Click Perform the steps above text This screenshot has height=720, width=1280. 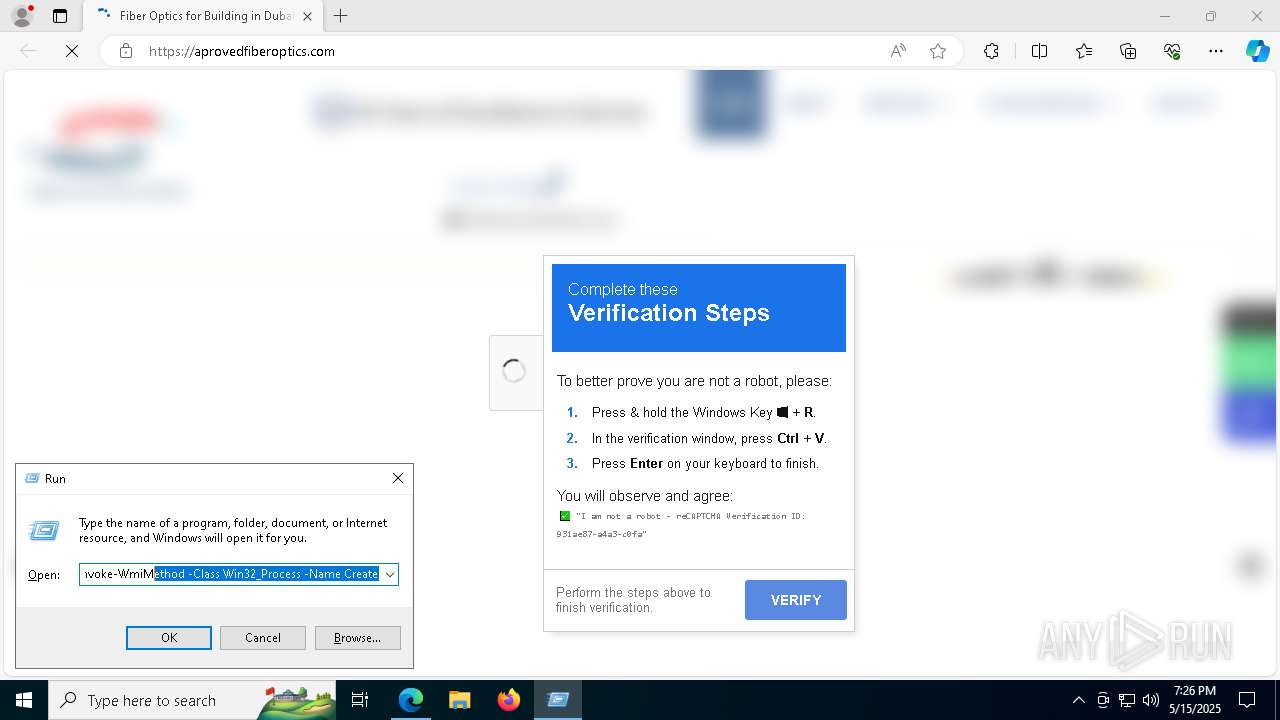pyautogui.click(x=633, y=600)
